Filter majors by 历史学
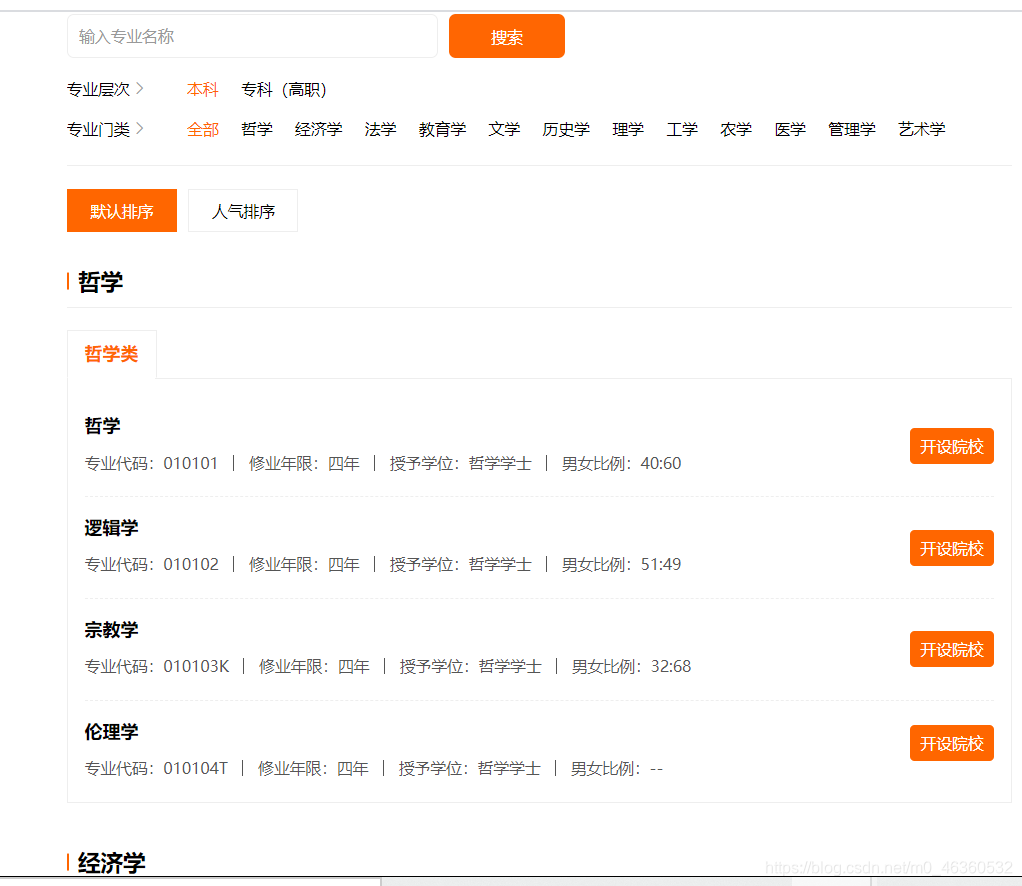 coord(566,129)
